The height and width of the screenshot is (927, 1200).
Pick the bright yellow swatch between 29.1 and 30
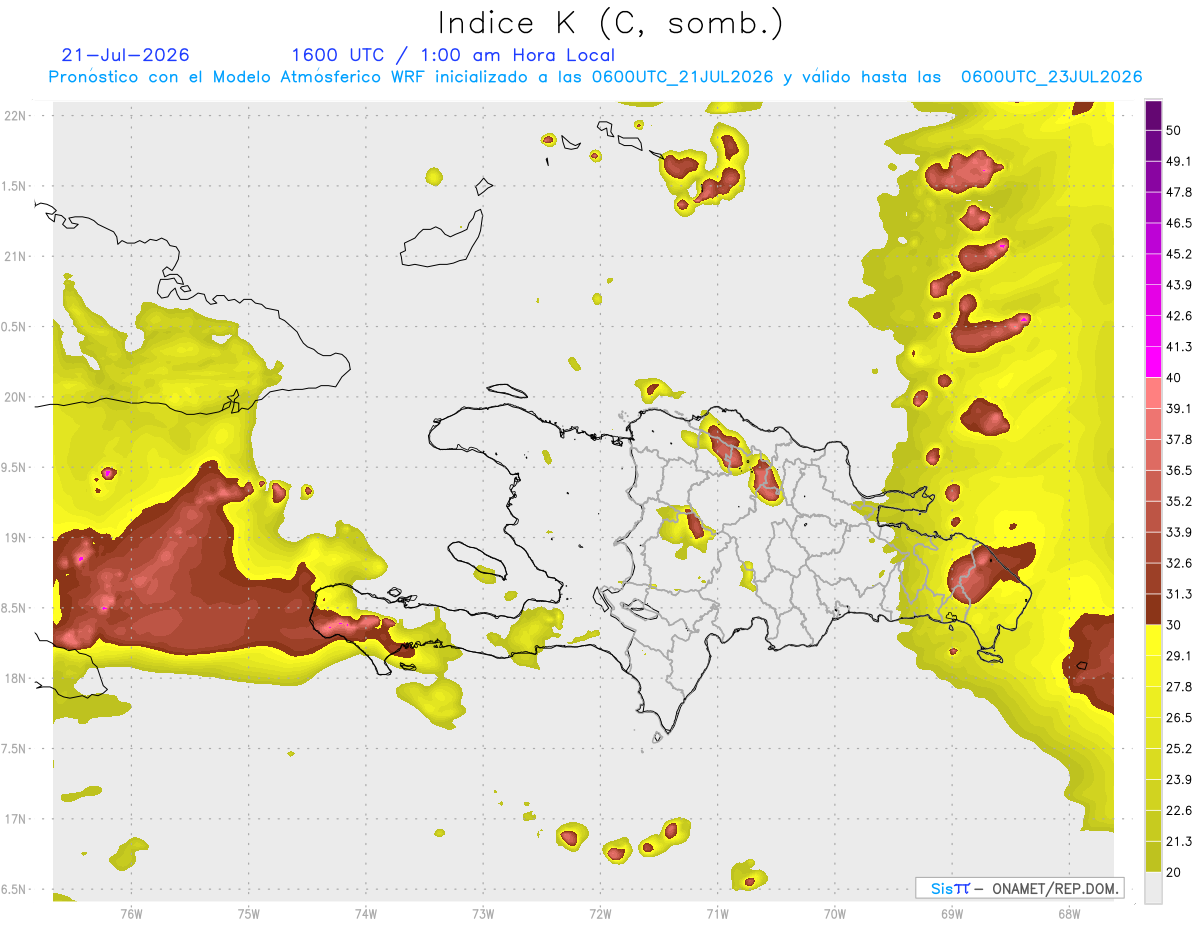tap(1153, 640)
